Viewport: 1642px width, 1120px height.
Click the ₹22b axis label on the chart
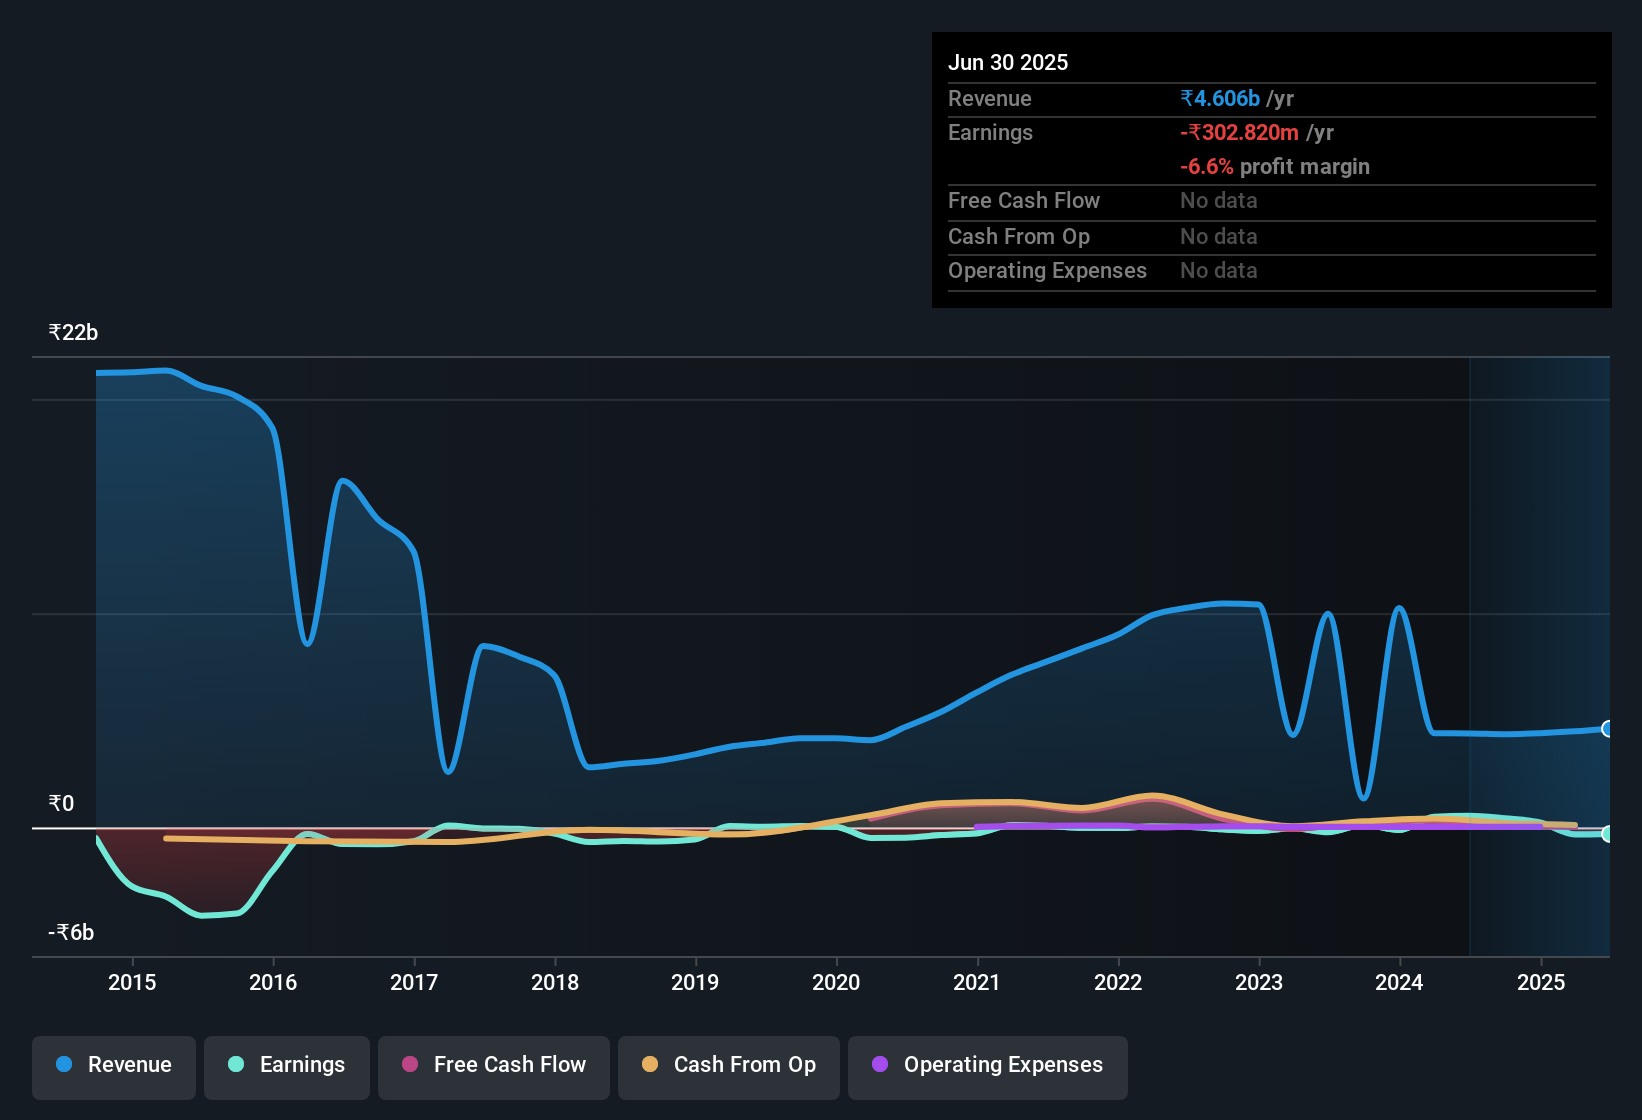pyautogui.click(x=72, y=332)
